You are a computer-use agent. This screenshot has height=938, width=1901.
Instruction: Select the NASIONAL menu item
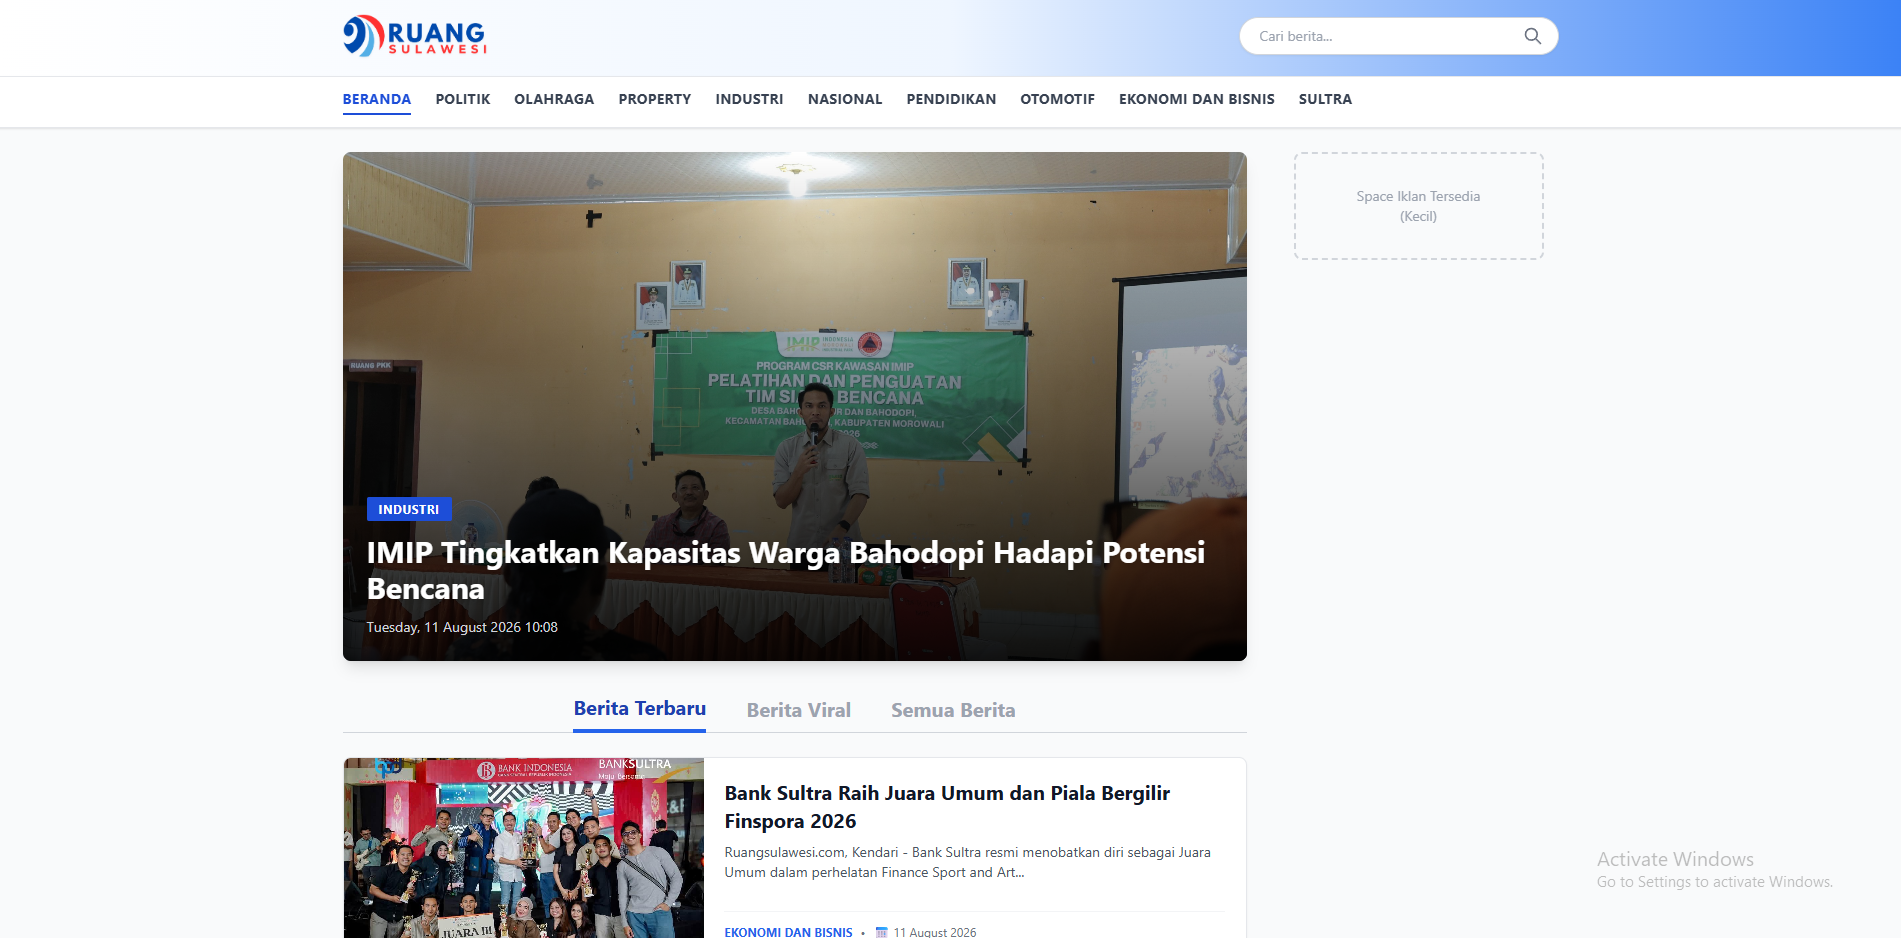845,99
